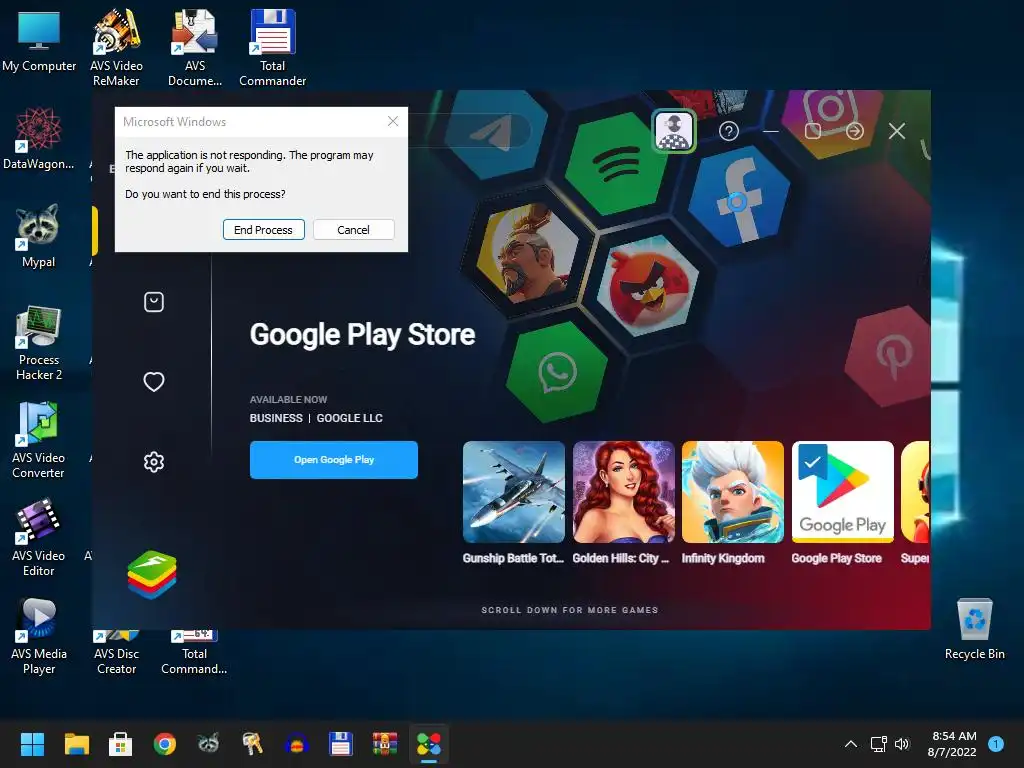The height and width of the screenshot is (768, 1024).
Task: Open Infinity Kingdom game thumbnail
Action: [x=733, y=492]
